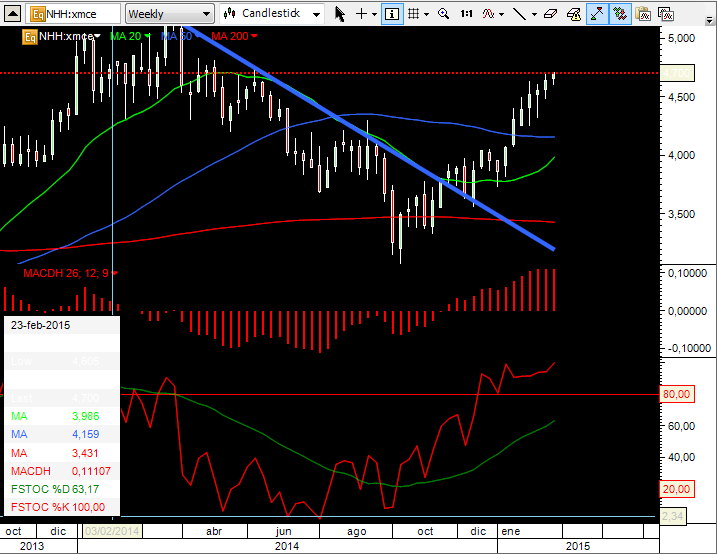717x554 pixels.
Task: Open the grid options dropdown arrow
Action: coord(427,15)
